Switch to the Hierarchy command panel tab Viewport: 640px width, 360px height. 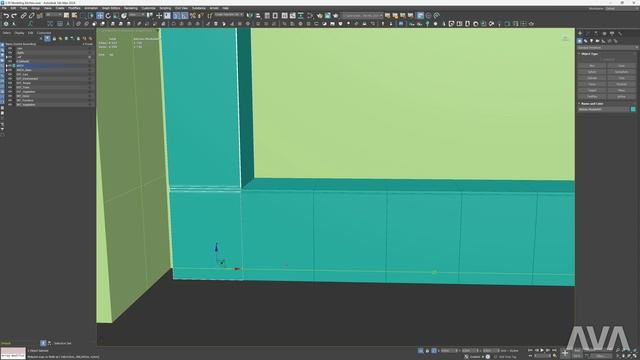click(x=596, y=33)
